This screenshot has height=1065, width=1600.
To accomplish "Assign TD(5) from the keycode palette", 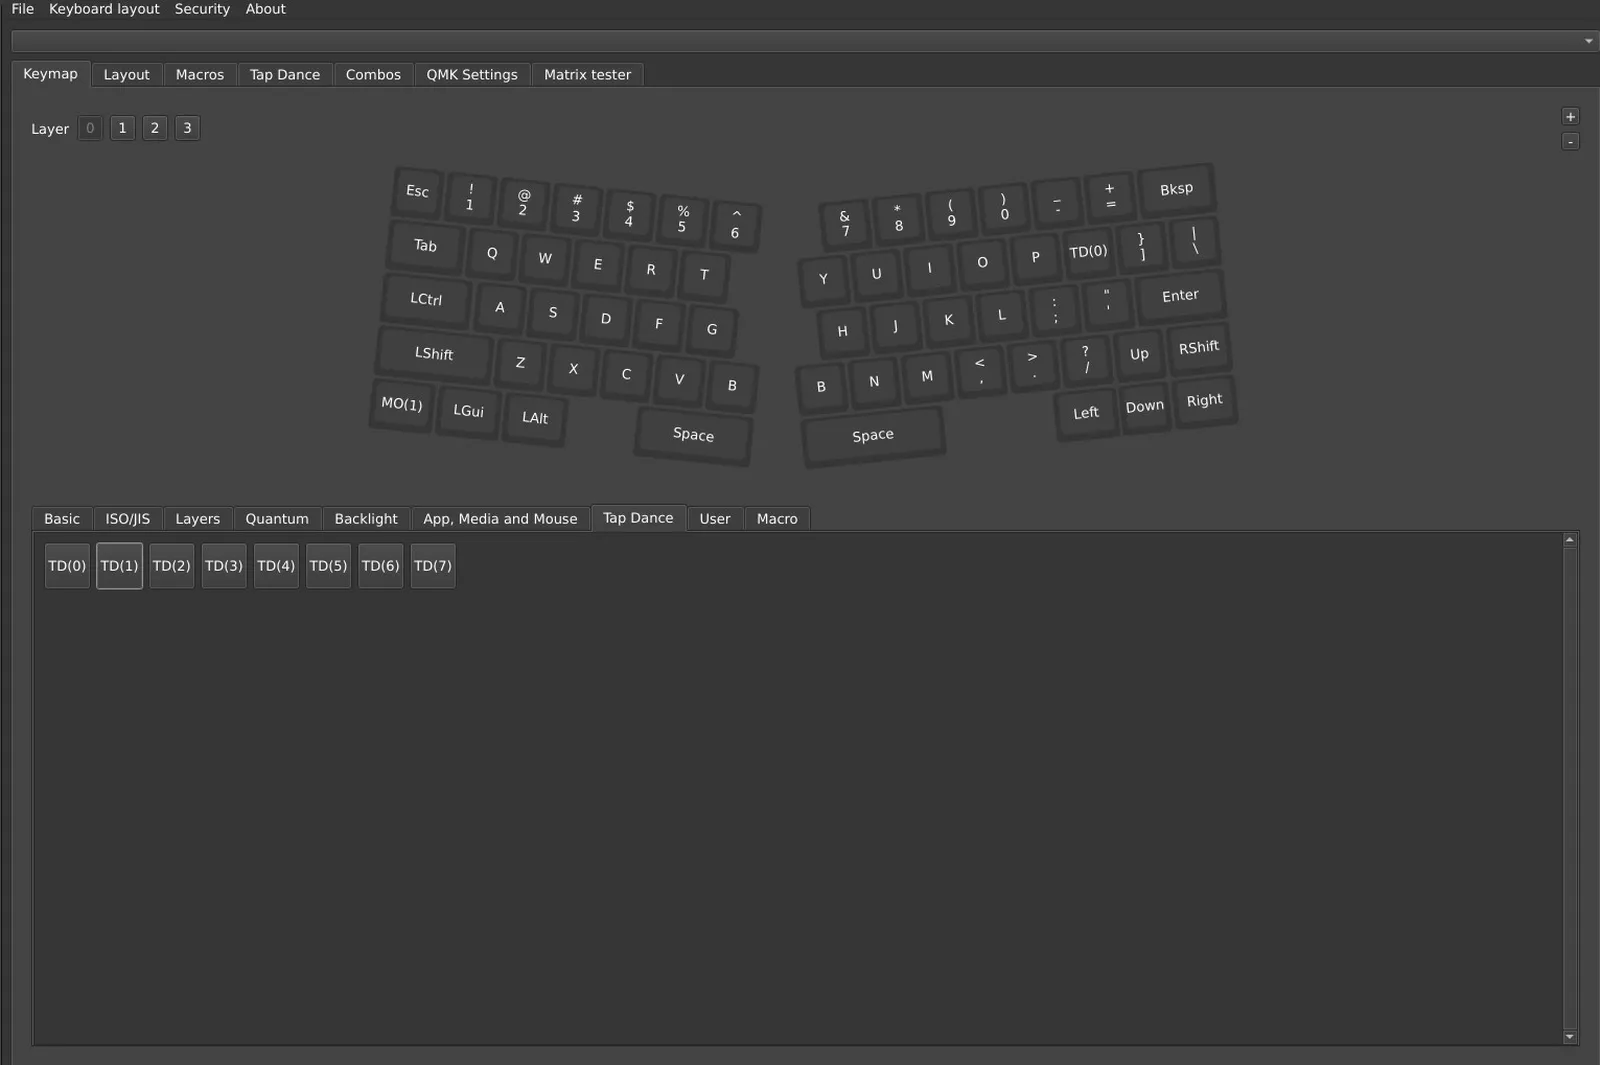I will coord(328,566).
